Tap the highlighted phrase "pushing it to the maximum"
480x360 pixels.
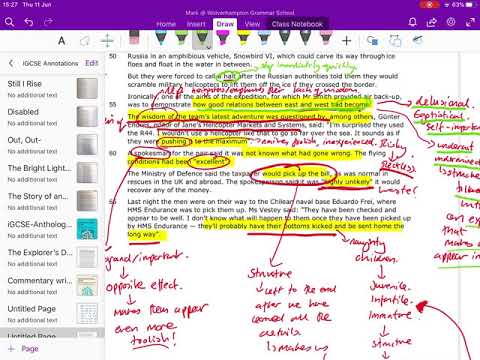[x=205, y=141]
